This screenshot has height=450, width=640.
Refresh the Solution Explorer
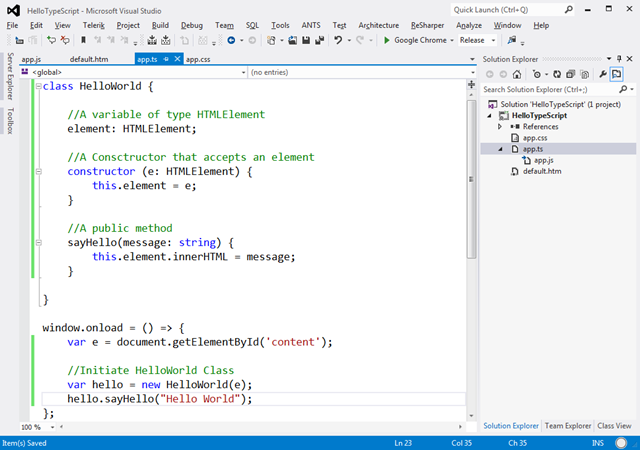557,74
